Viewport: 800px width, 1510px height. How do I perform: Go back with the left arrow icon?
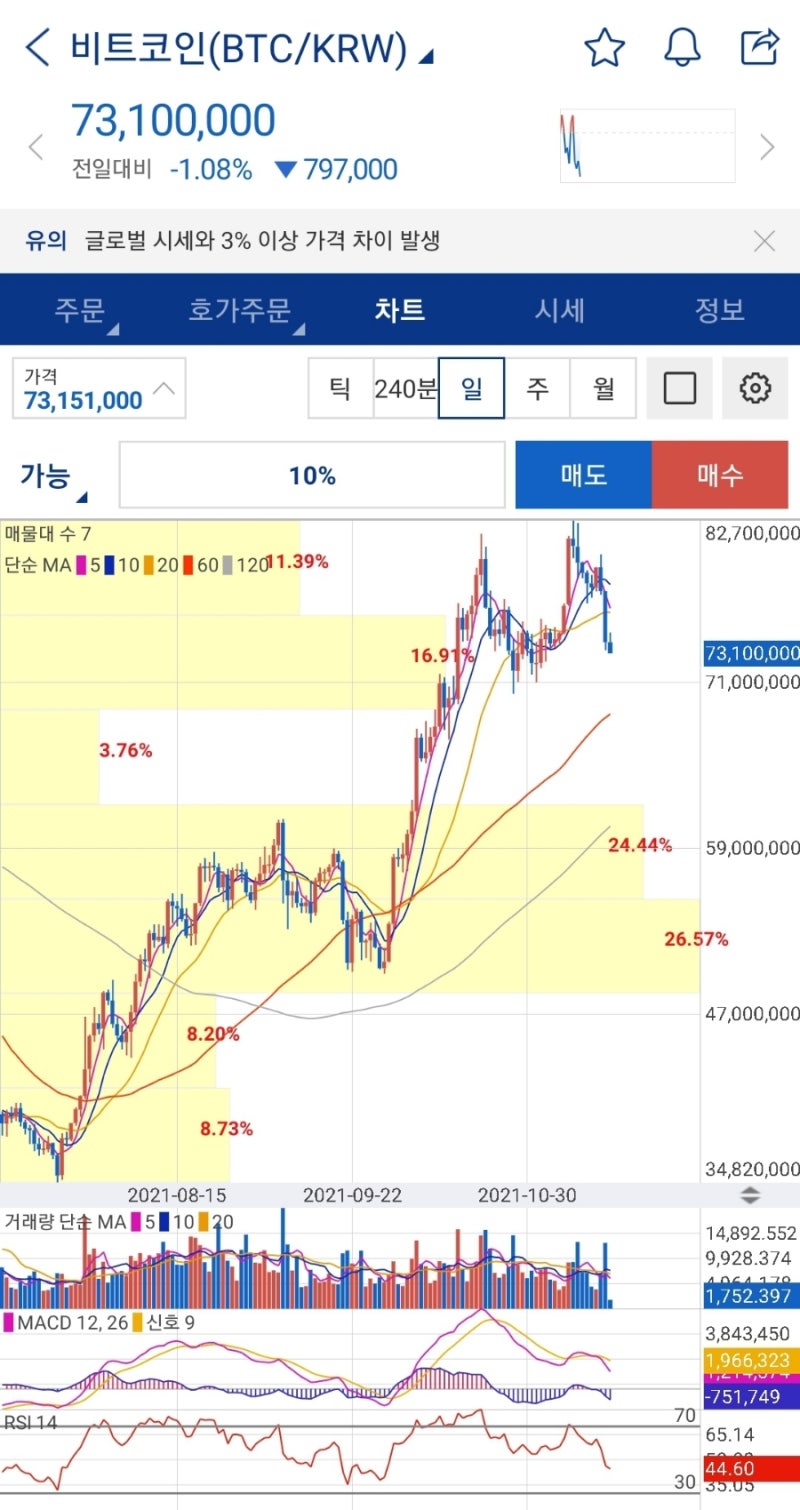36,46
